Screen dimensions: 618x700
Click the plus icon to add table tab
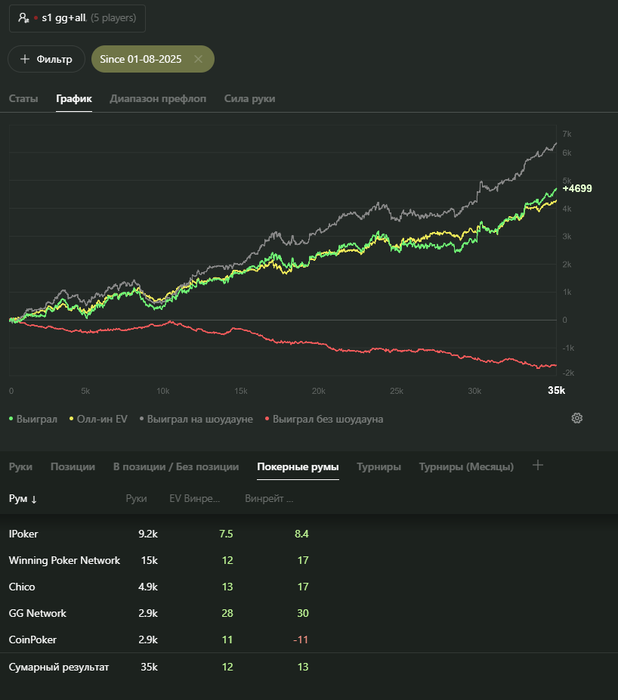click(538, 465)
